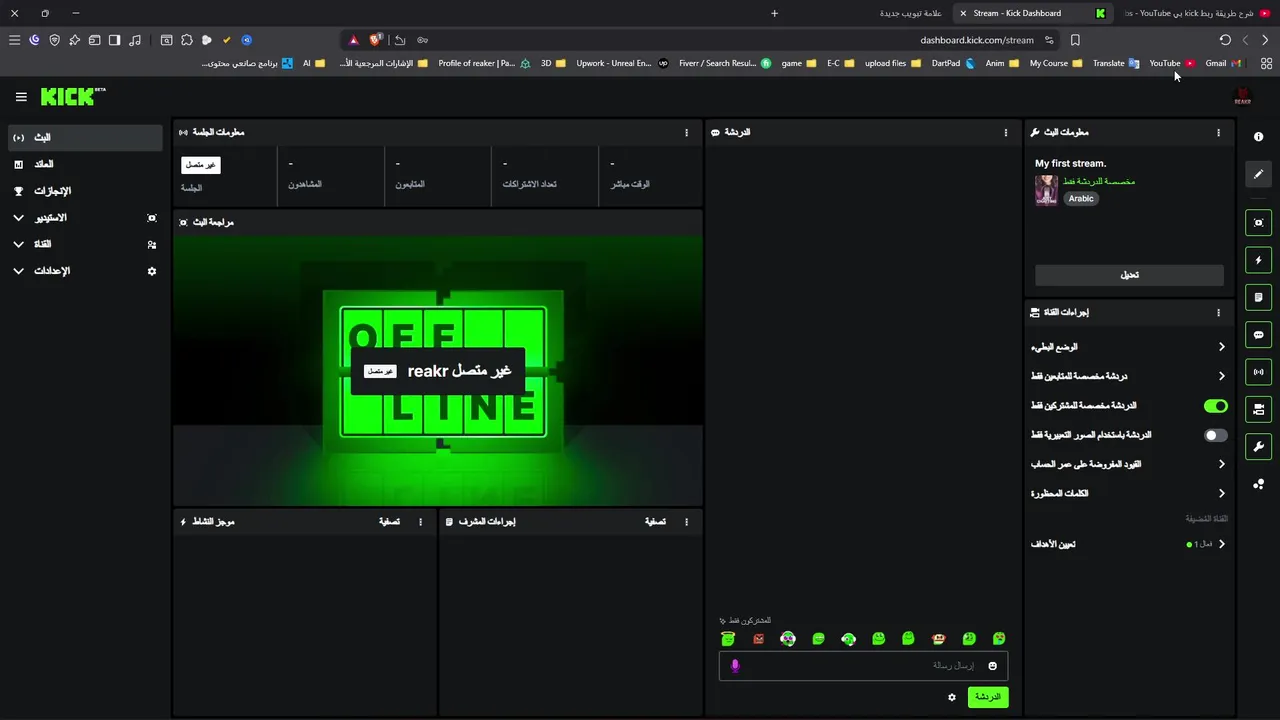Click the wrench icon in right sidebar
The width and height of the screenshot is (1280, 720).
click(1259, 446)
